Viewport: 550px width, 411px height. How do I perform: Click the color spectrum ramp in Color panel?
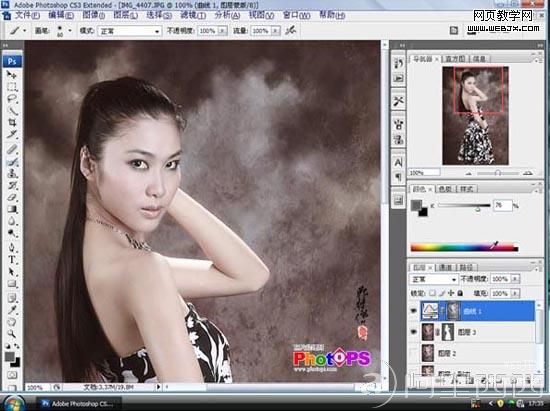click(x=464, y=248)
